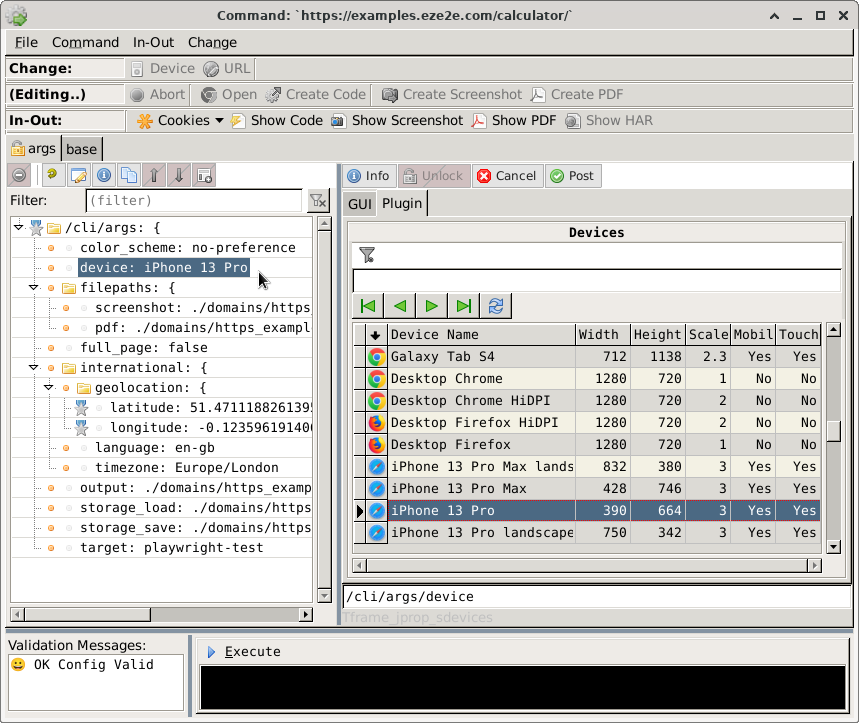Click the remove node icon in tree toolbar
The height and width of the screenshot is (723, 859).
(x=19, y=175)
